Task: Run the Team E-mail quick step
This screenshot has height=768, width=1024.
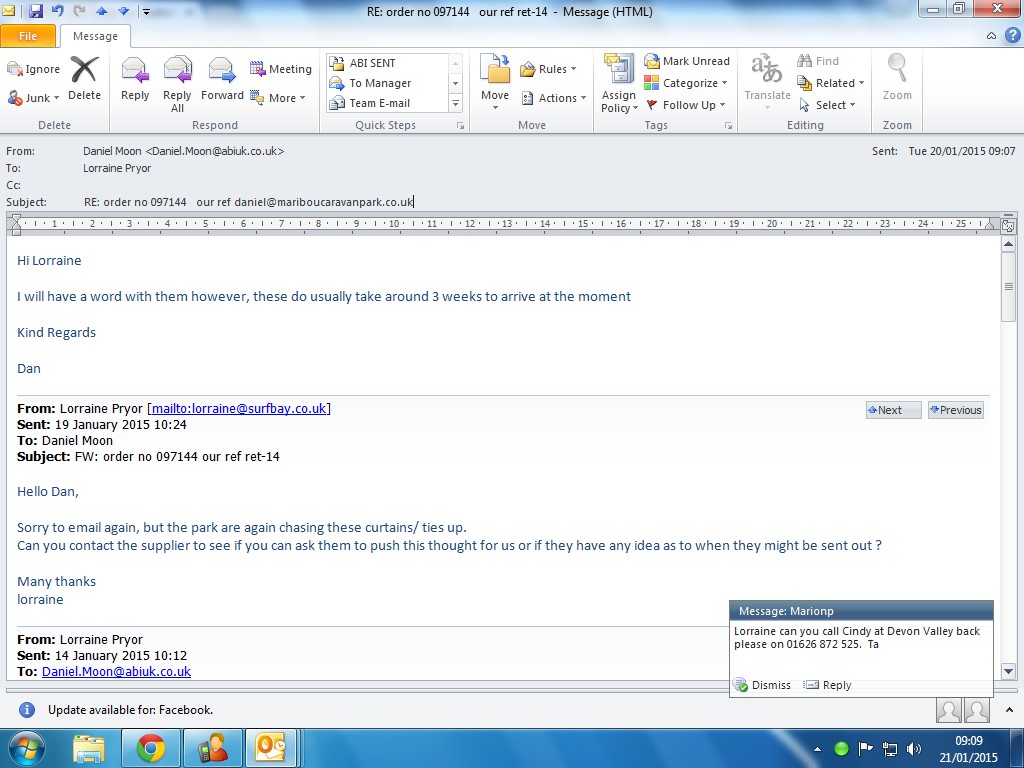Action: 387,103
